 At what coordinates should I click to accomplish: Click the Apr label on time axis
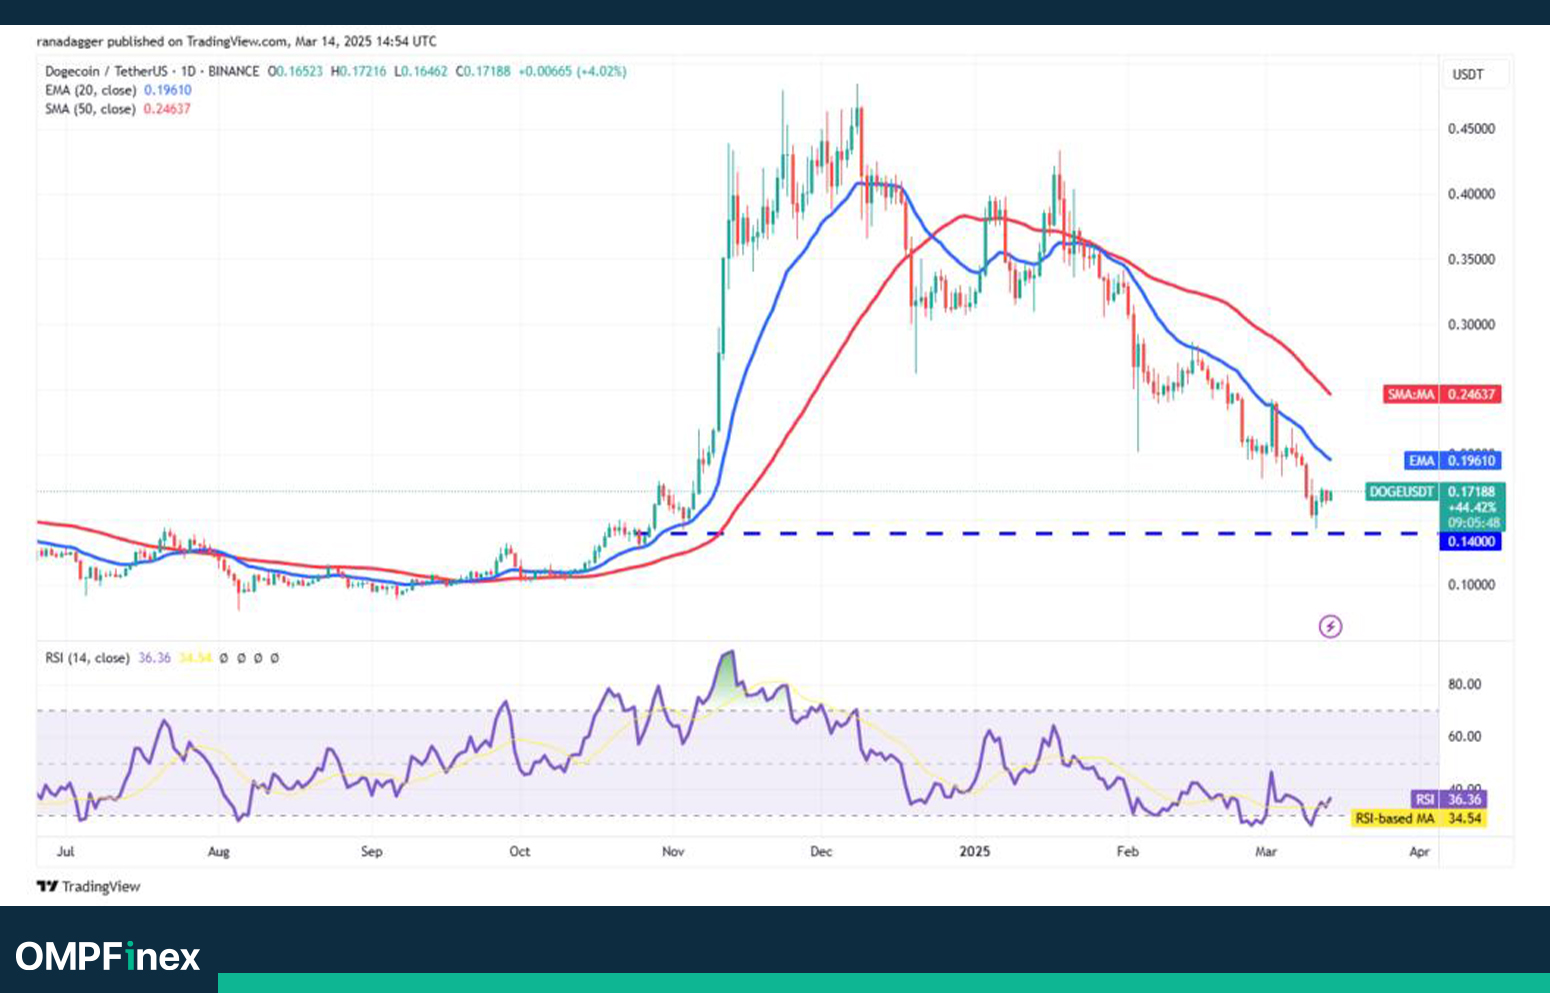[1419, 852]
